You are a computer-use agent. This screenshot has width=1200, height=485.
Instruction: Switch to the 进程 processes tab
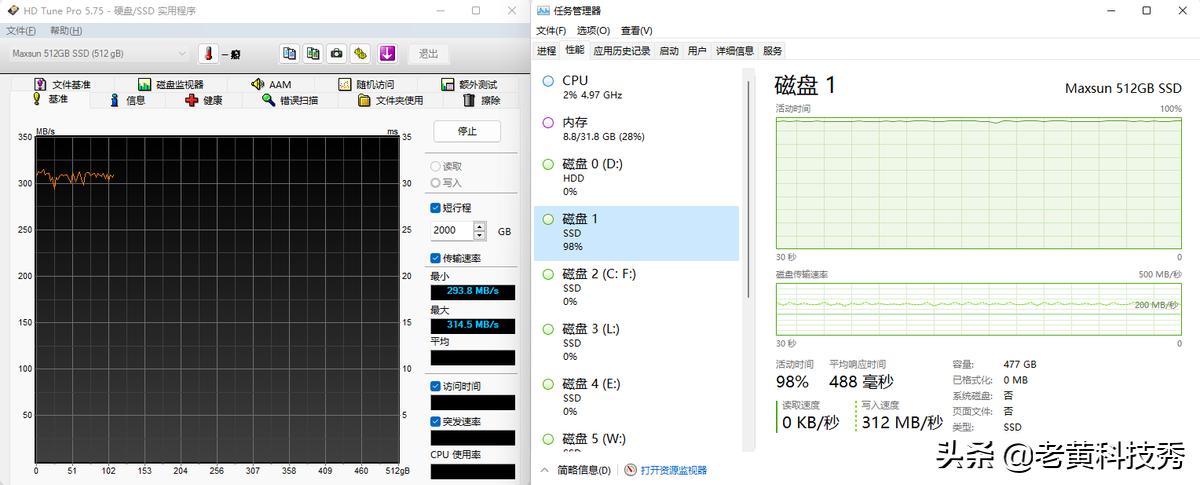pos(546,50)
